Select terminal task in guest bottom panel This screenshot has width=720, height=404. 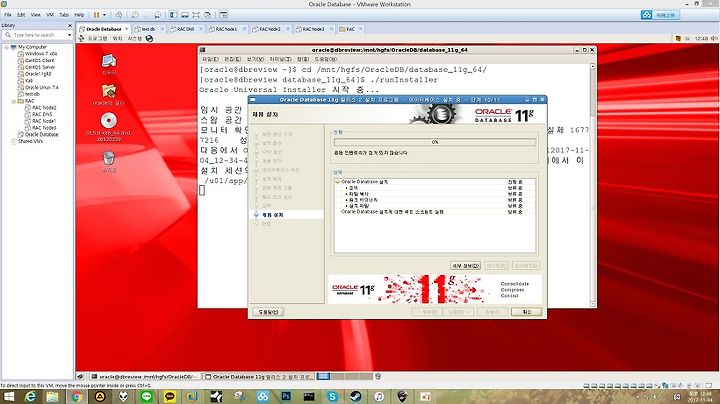tap(144, 376)
